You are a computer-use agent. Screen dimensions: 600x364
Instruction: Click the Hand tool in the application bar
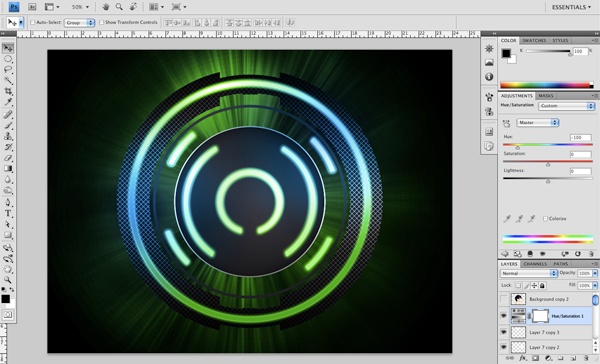tap(106, 7)
